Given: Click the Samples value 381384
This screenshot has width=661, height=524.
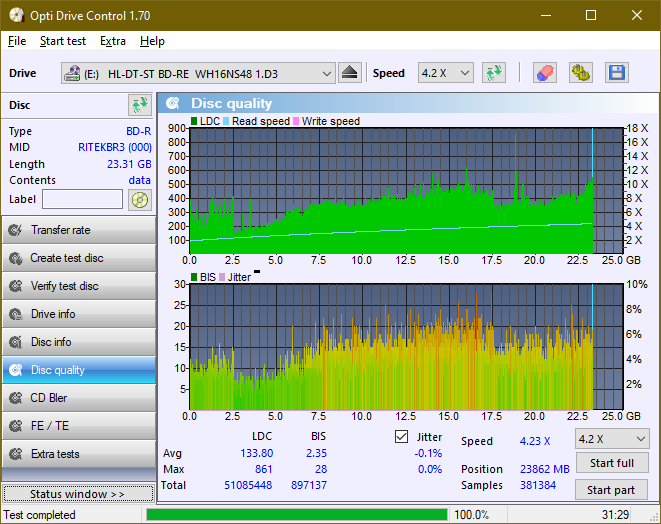Looking at the screenshot, I should tap(538, 485).
